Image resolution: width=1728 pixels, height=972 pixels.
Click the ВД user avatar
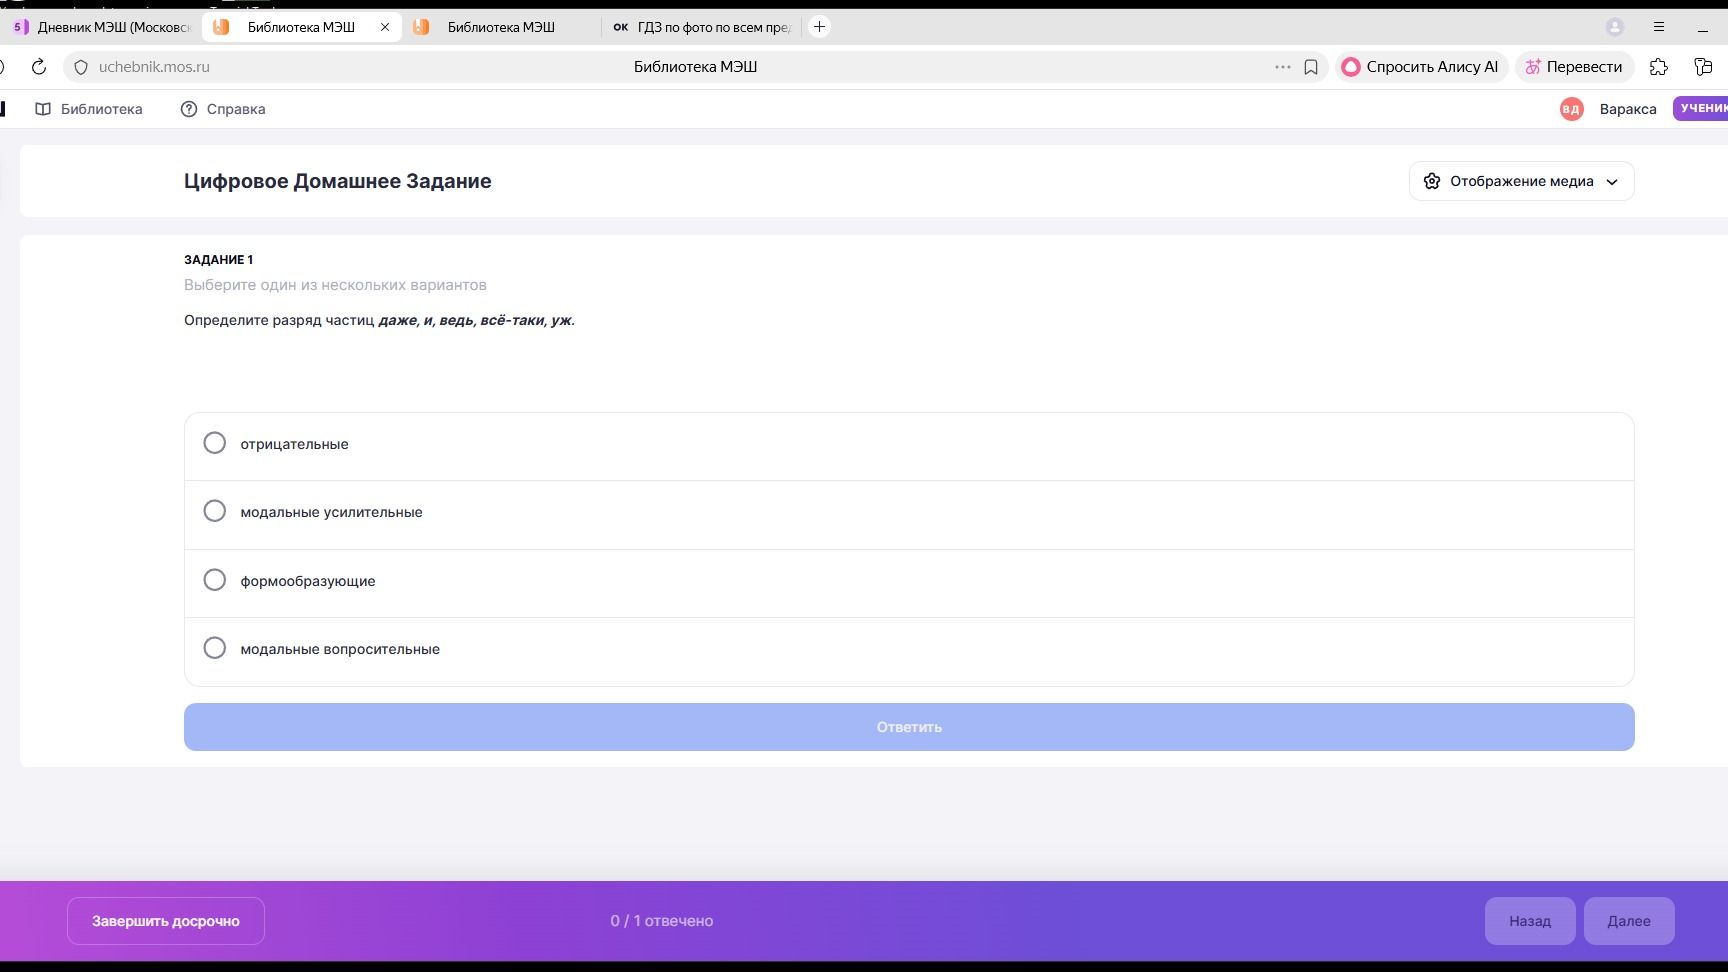pos(1571,109)
